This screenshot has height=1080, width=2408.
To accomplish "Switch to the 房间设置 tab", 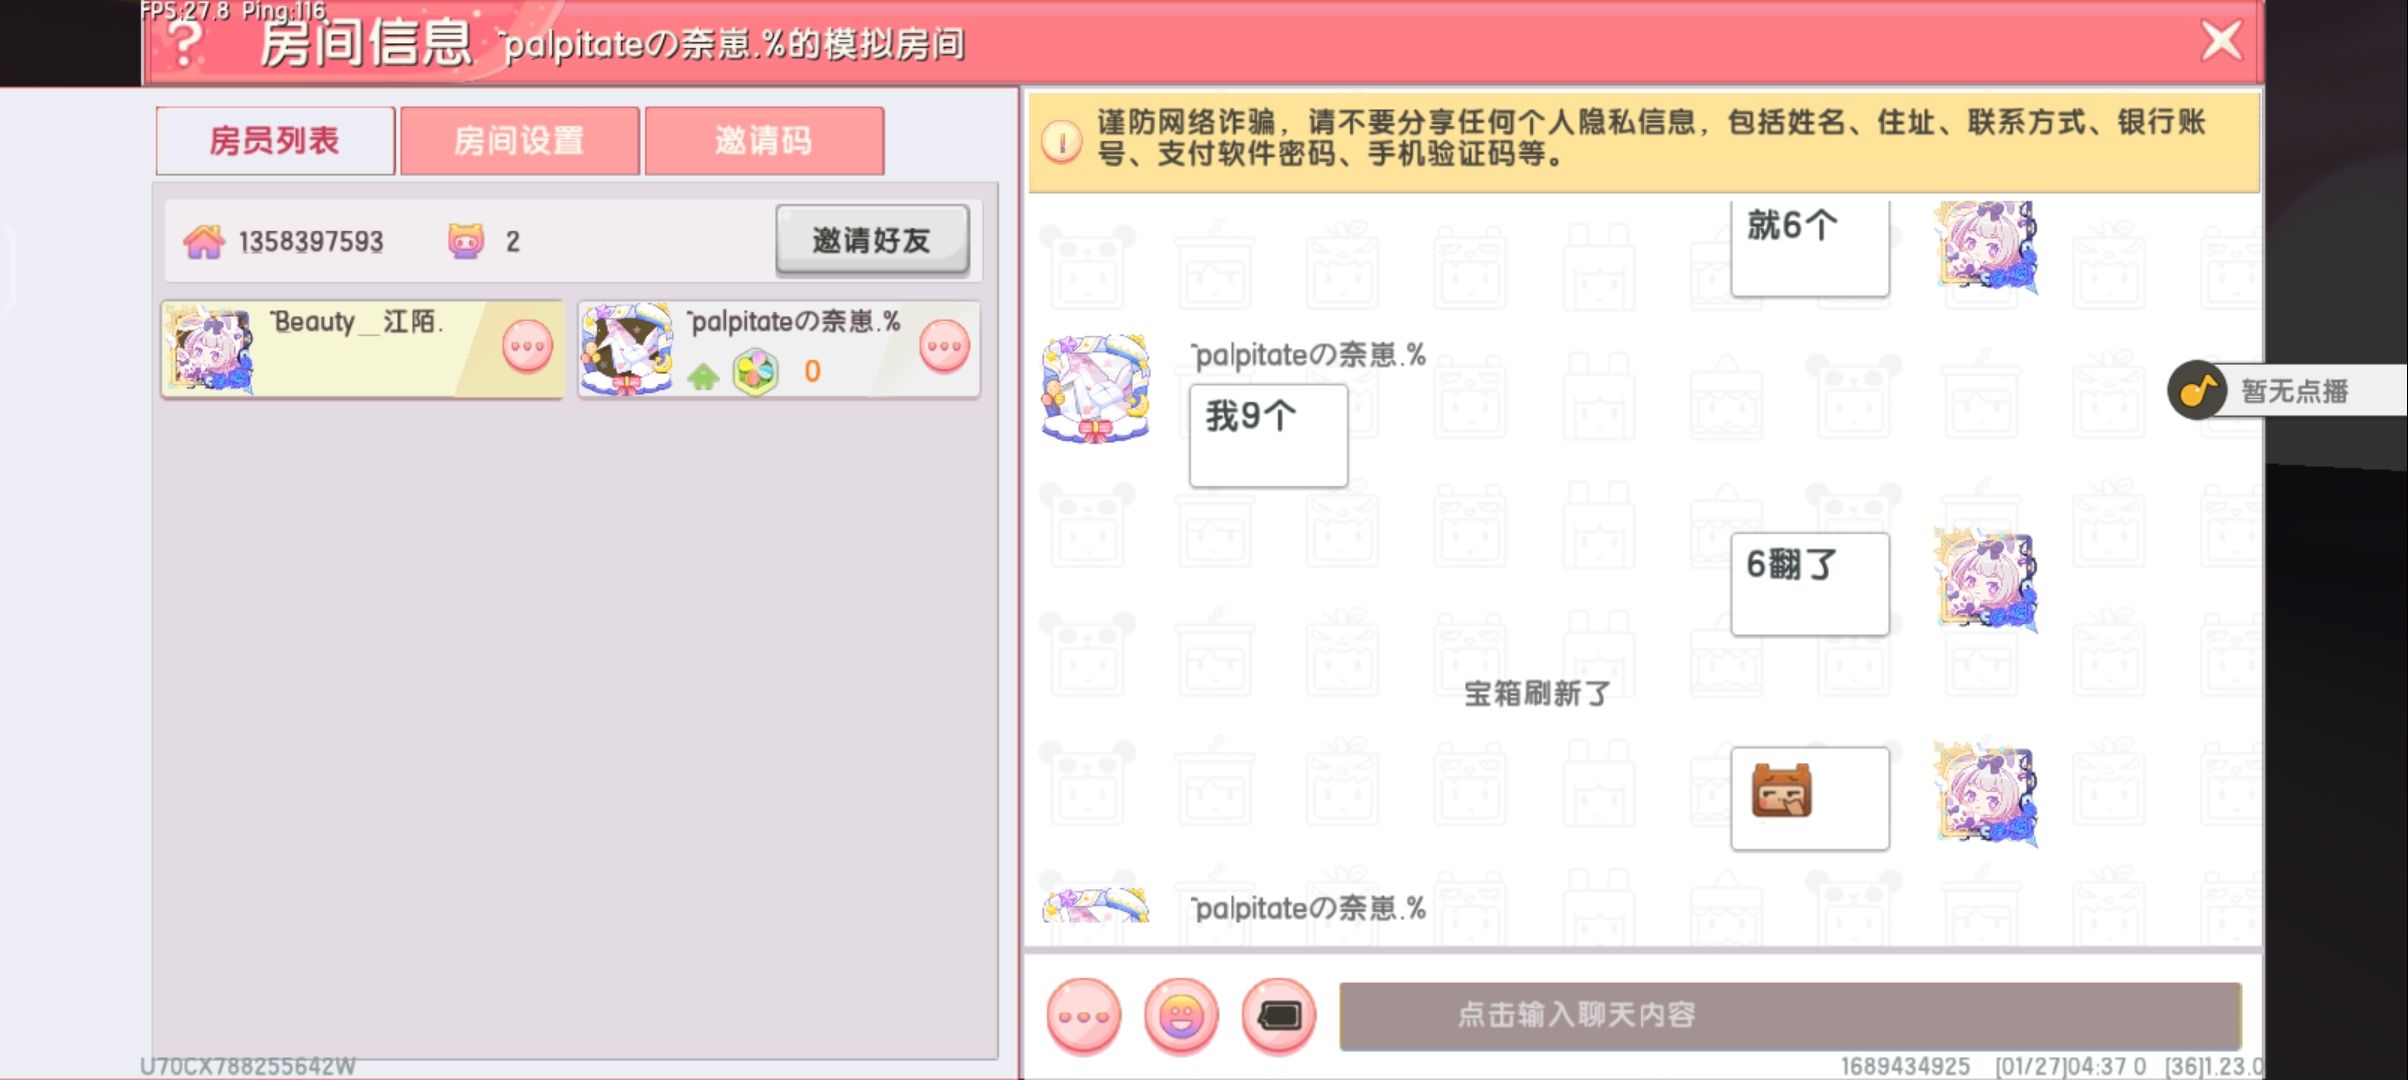I will tap(519, 141).
